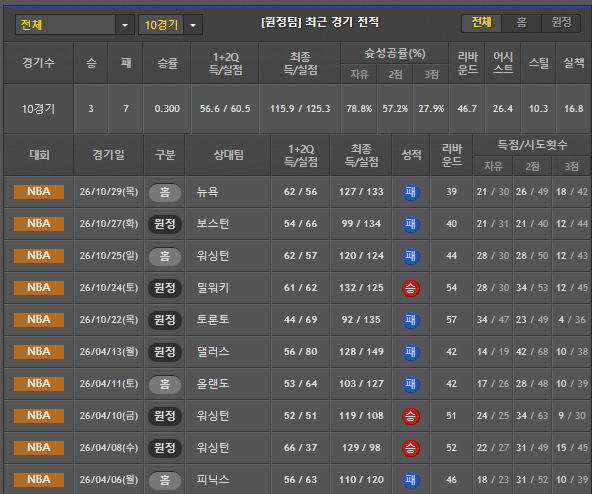Click the blue 패 icon in the 댈러스 row
This screenshot has height=494, width=592.
pyautogui.click(x=411, y=352)
